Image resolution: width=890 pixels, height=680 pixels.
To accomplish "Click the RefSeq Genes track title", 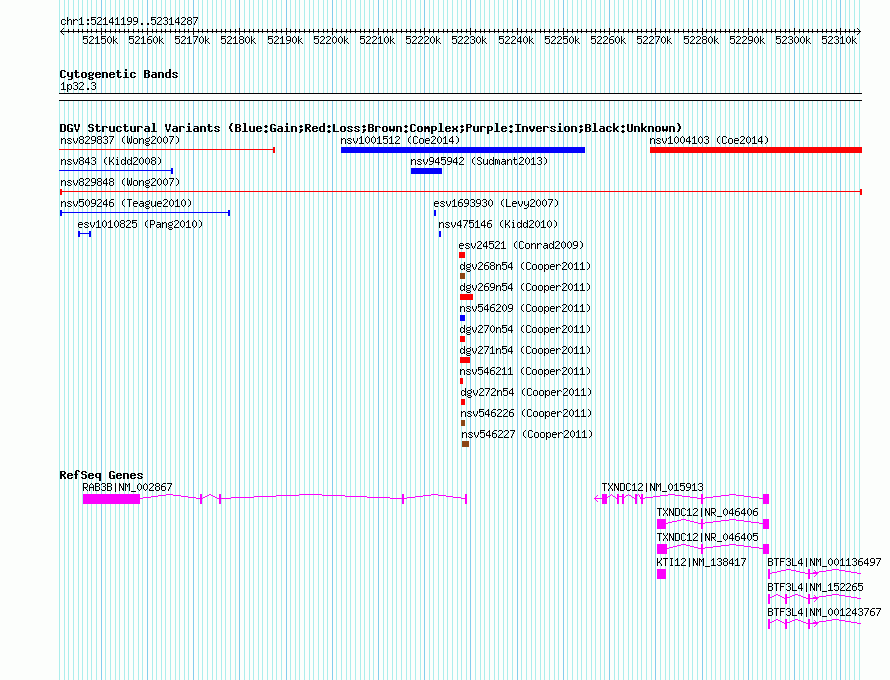I will 101,475.
